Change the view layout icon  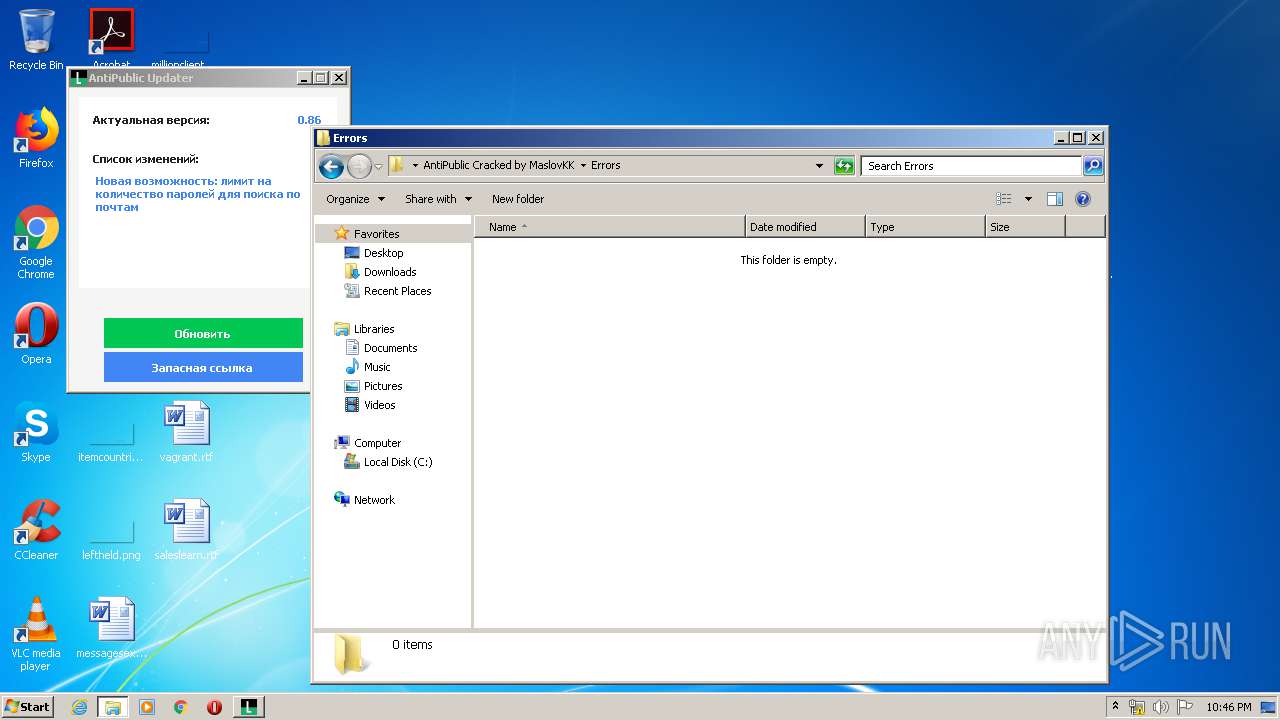pos(1004,199)
